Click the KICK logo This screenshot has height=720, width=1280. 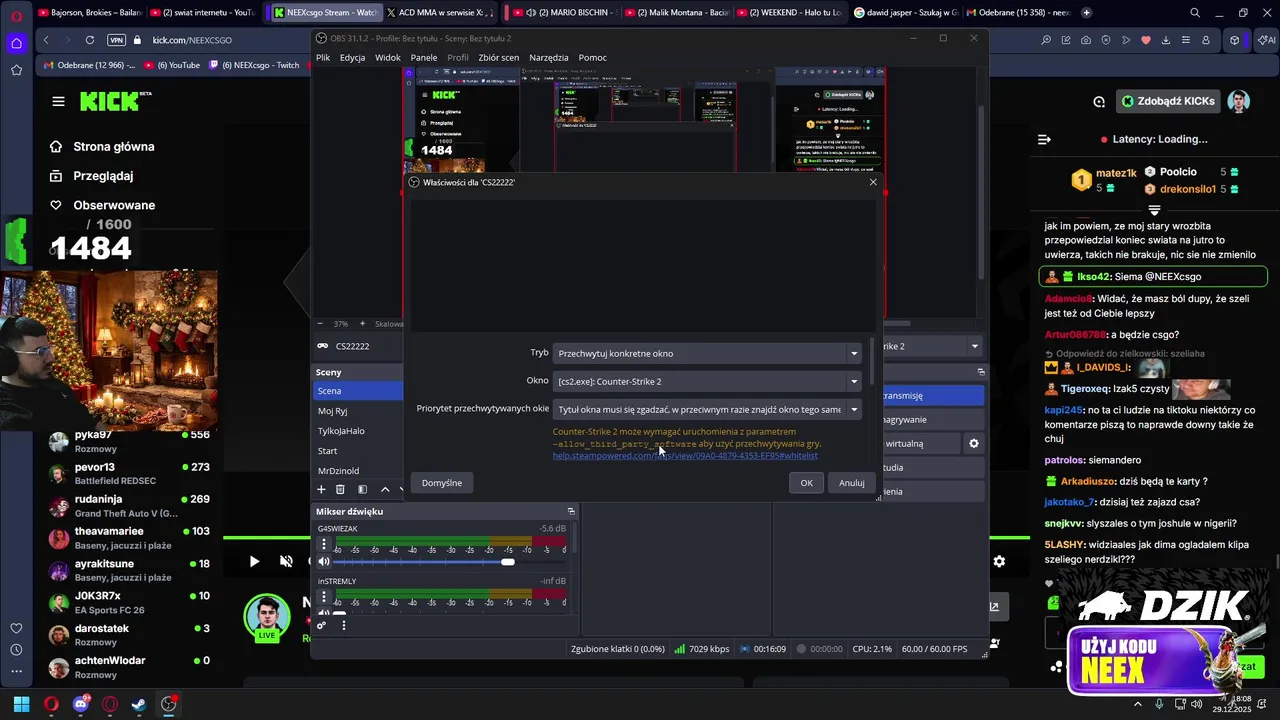[115, 101]
